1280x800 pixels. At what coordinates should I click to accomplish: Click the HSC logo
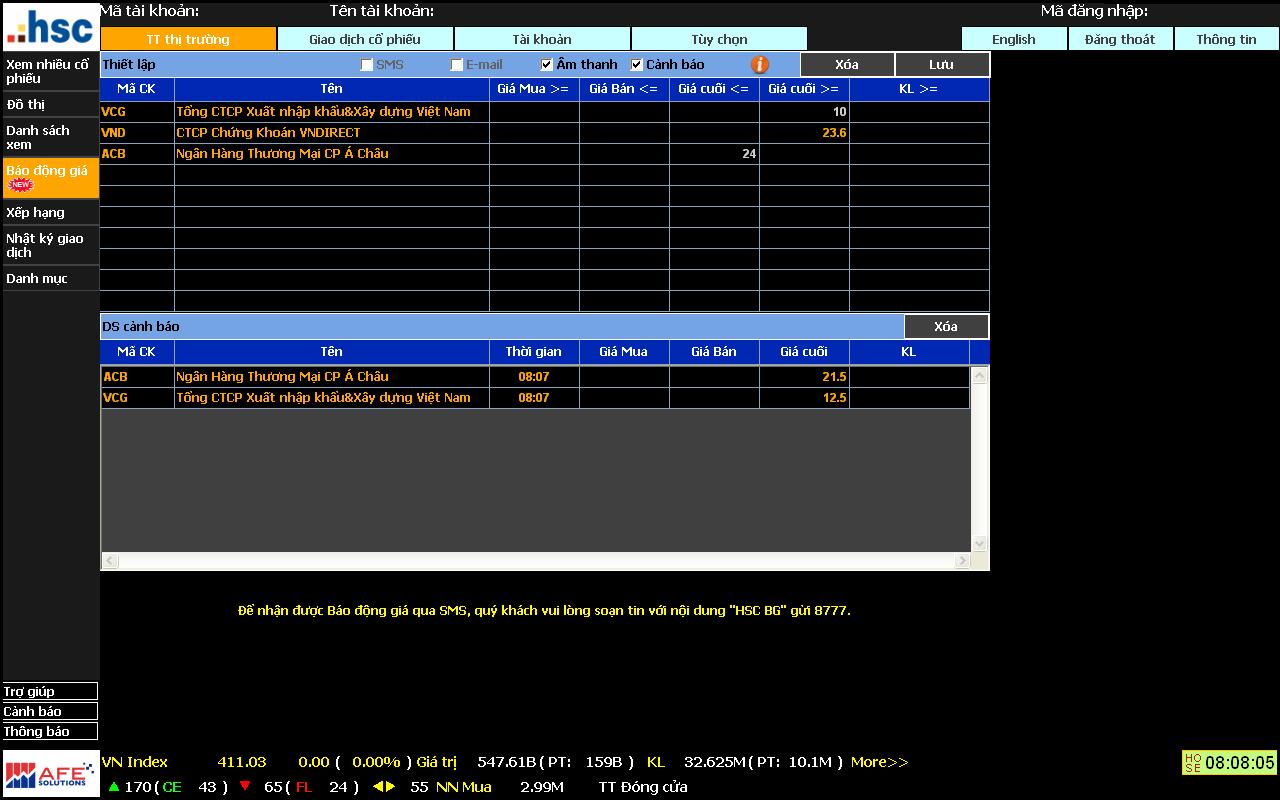[50, 27]
